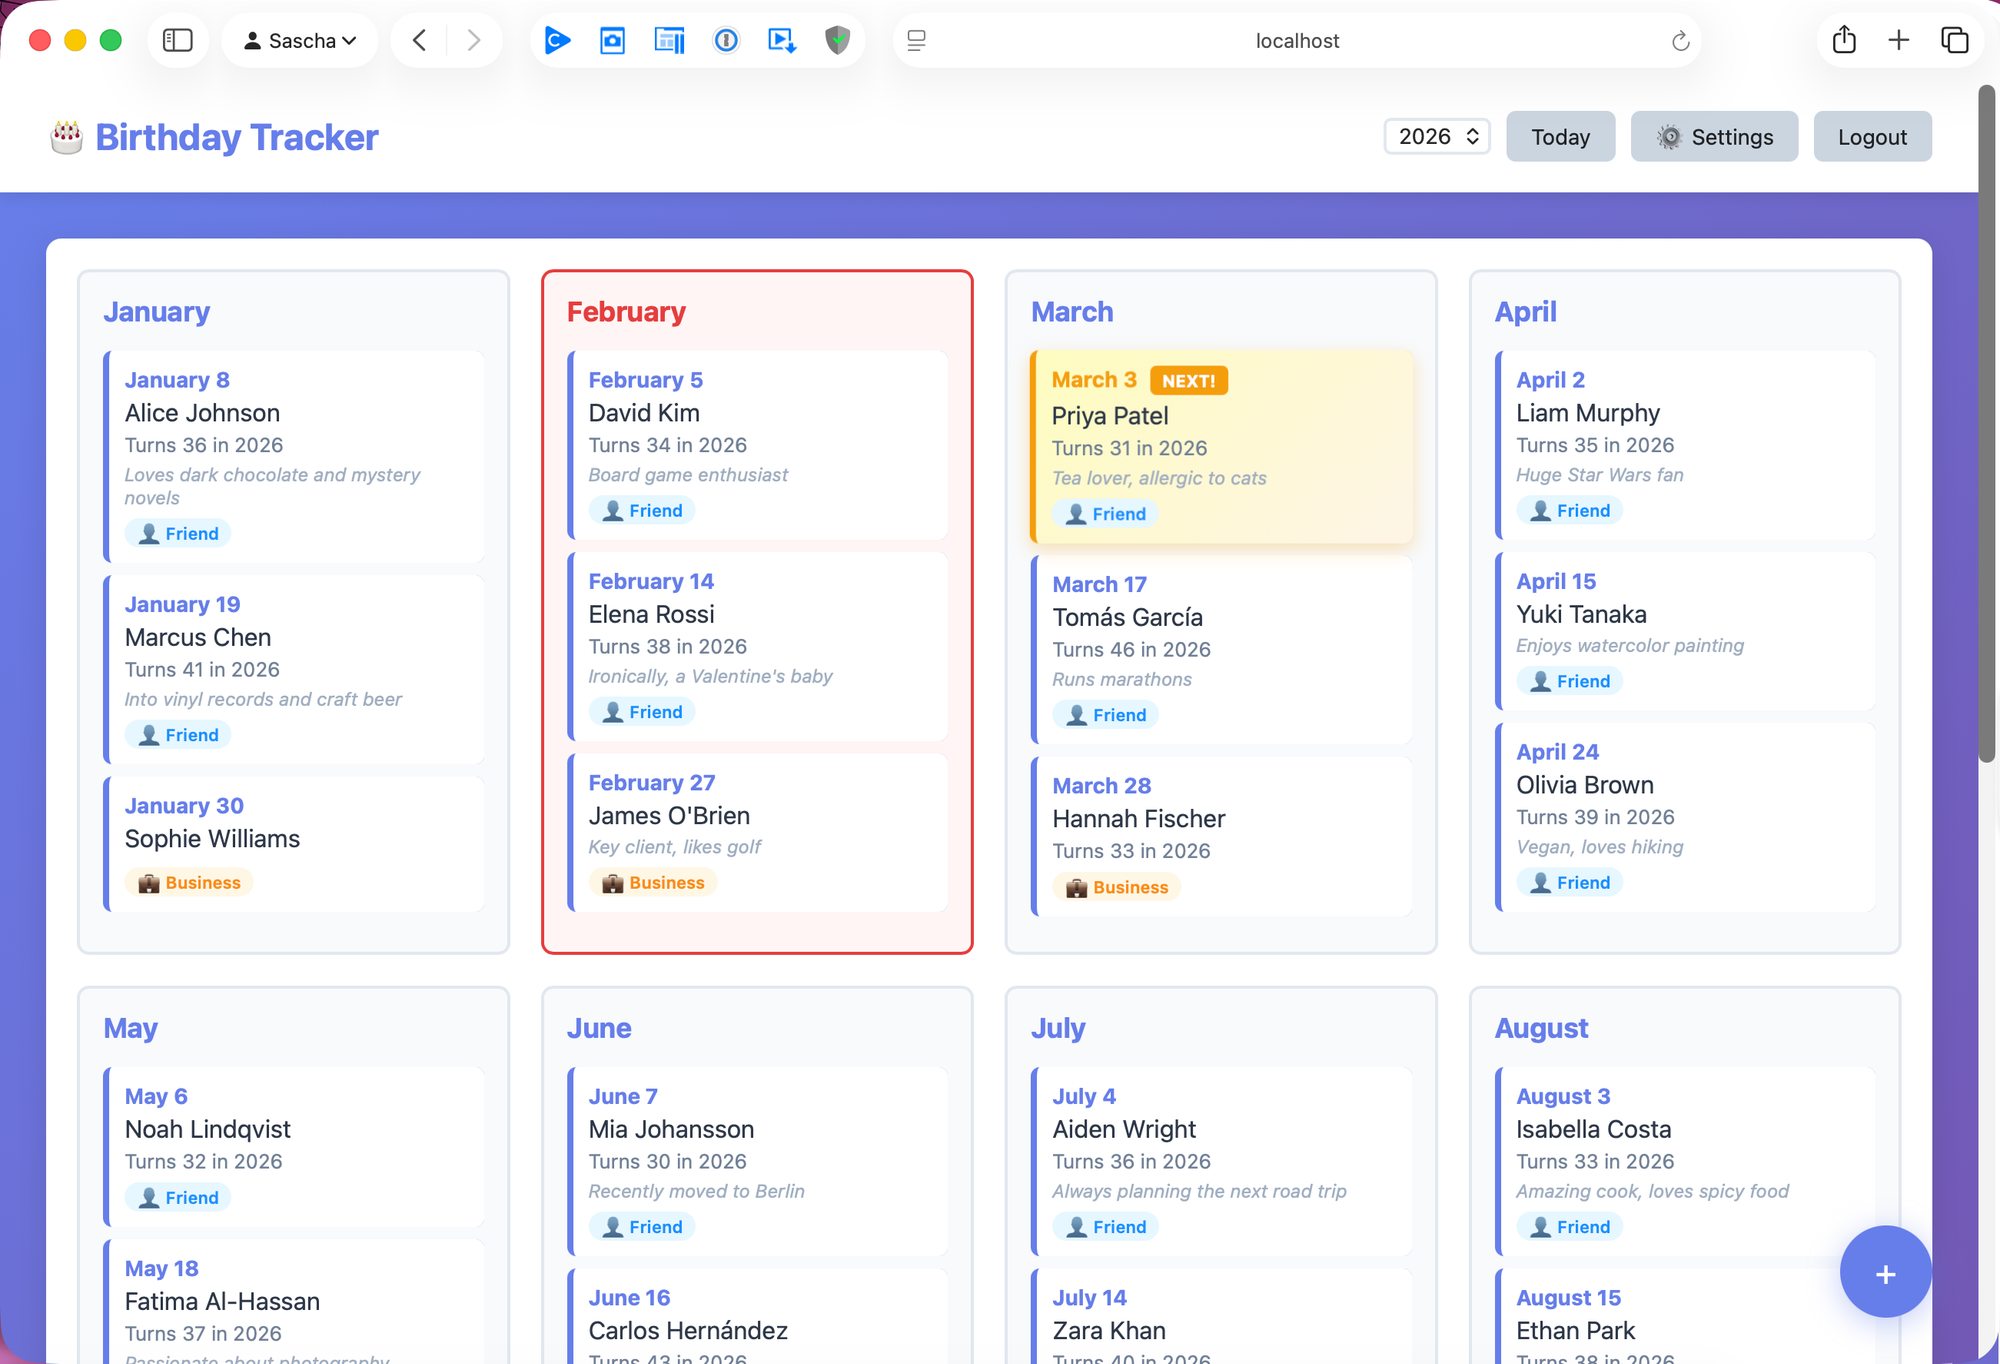Toggle the sidebar with the sidebar icon
The image size is (2000, 1364).
pos(177,40)
